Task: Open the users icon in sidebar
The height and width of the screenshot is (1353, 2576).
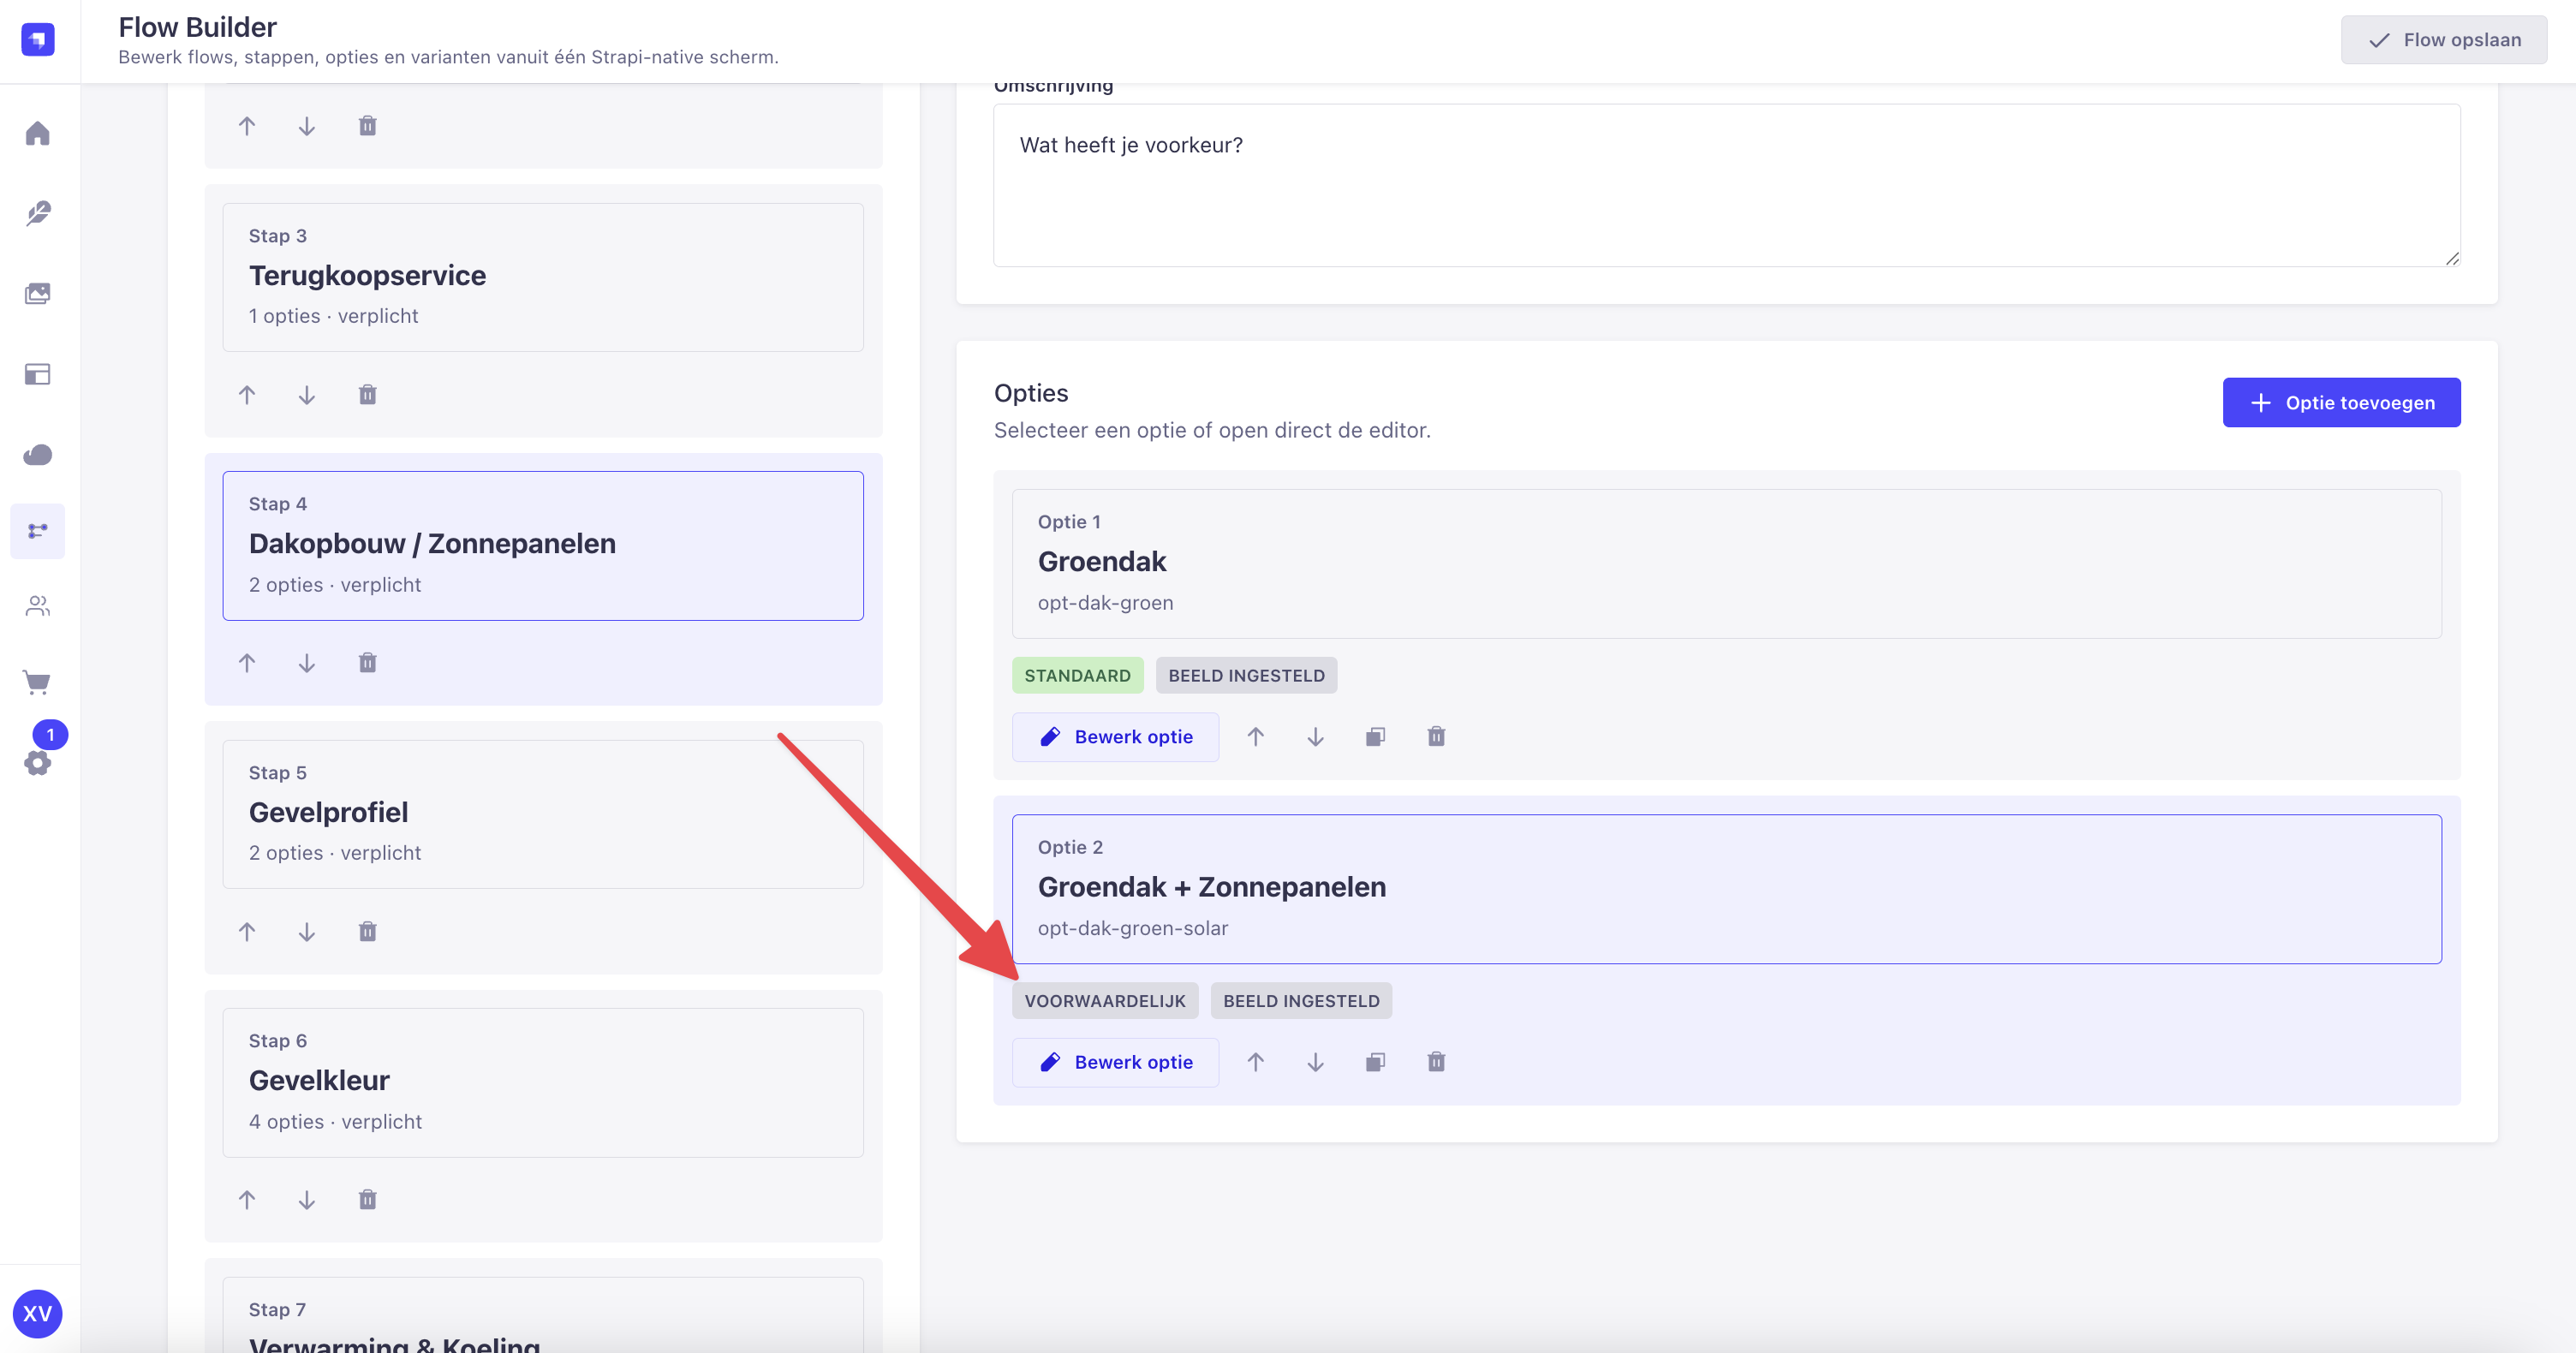Action: click(x=38, y=606)
